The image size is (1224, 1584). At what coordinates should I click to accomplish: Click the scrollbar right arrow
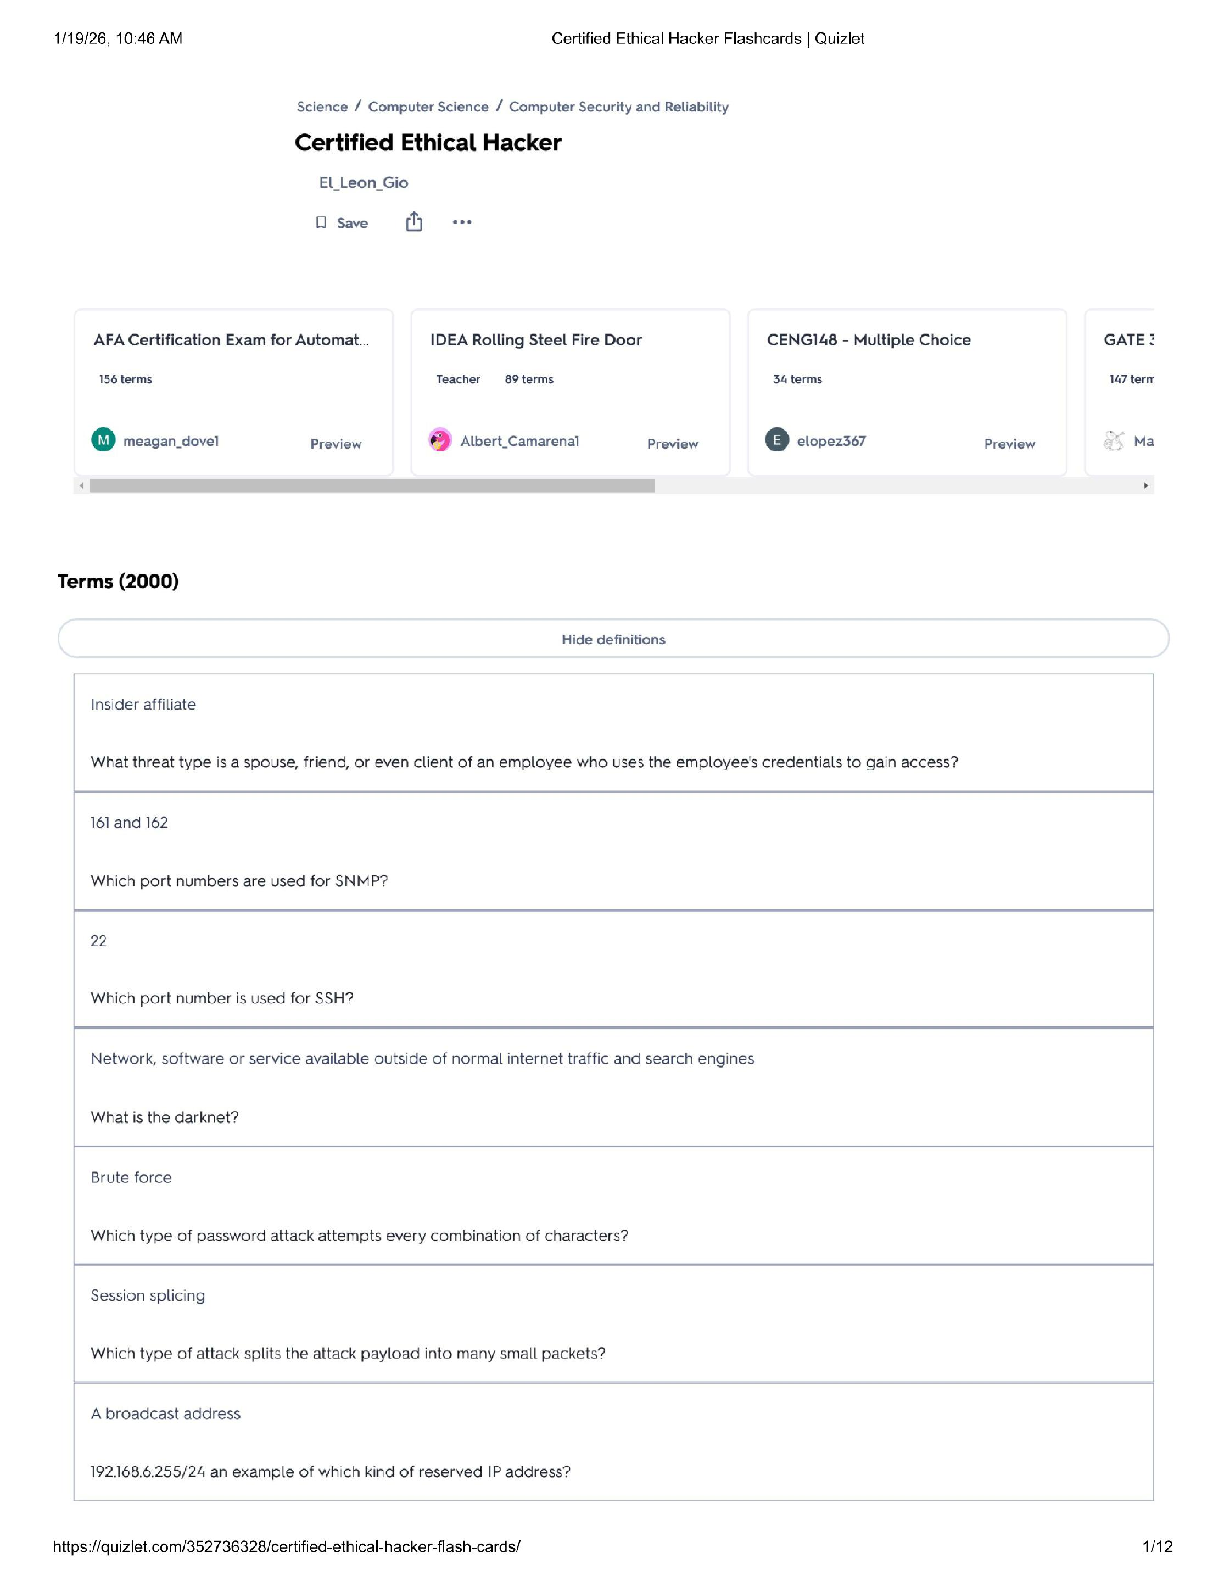[x=1146, y=486]
